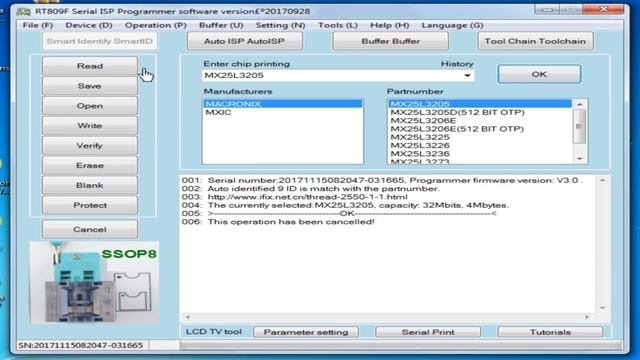Click the SSOP8 socket adapter image
640x360 pixels.
click(94, 282)
